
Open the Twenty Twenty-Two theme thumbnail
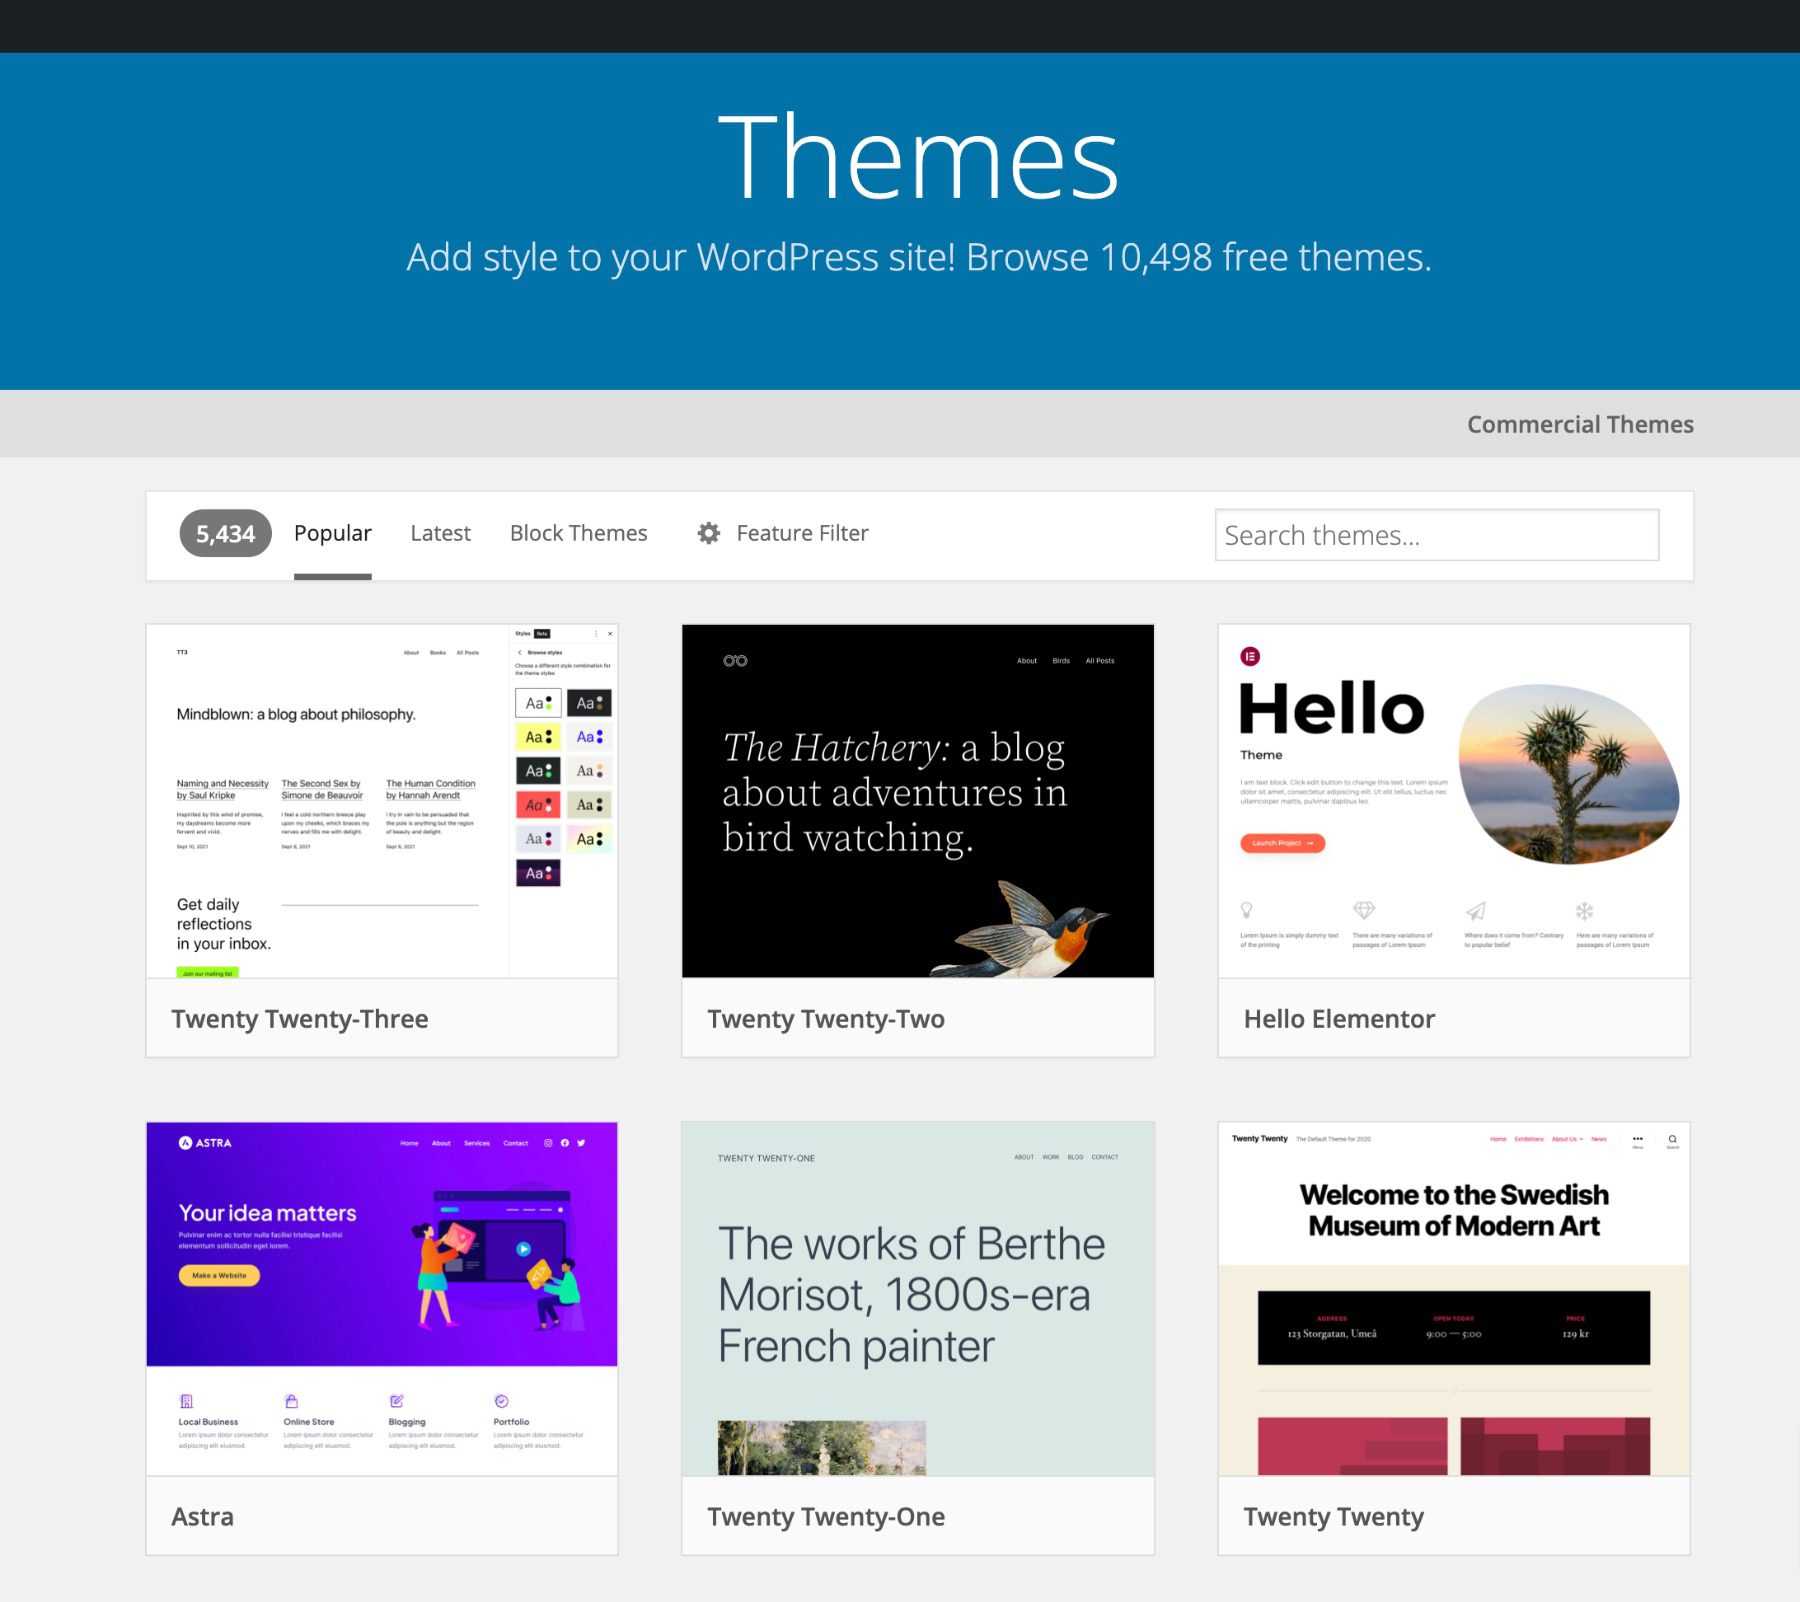[x=918, y=800]
